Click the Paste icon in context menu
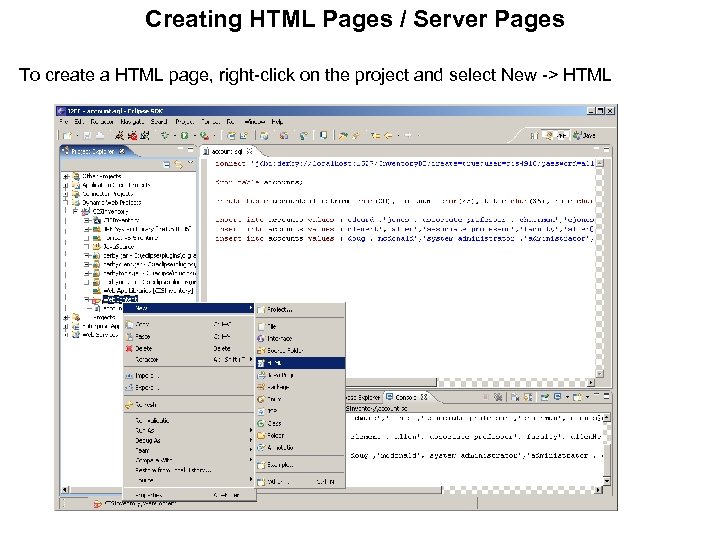720x540 pixels. coord(129,337)
